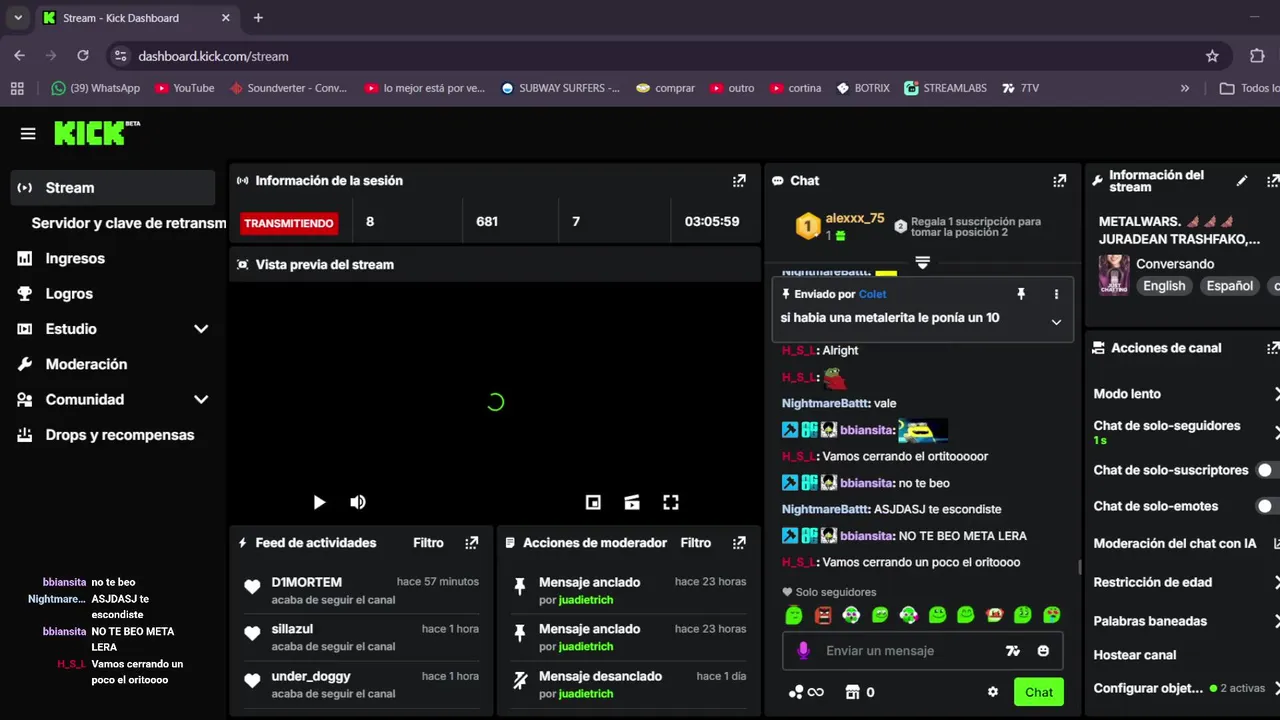The image size is (1280, 720).
Task: Click the pin icon on the pinned message
Action: [x=1021, y=294]
